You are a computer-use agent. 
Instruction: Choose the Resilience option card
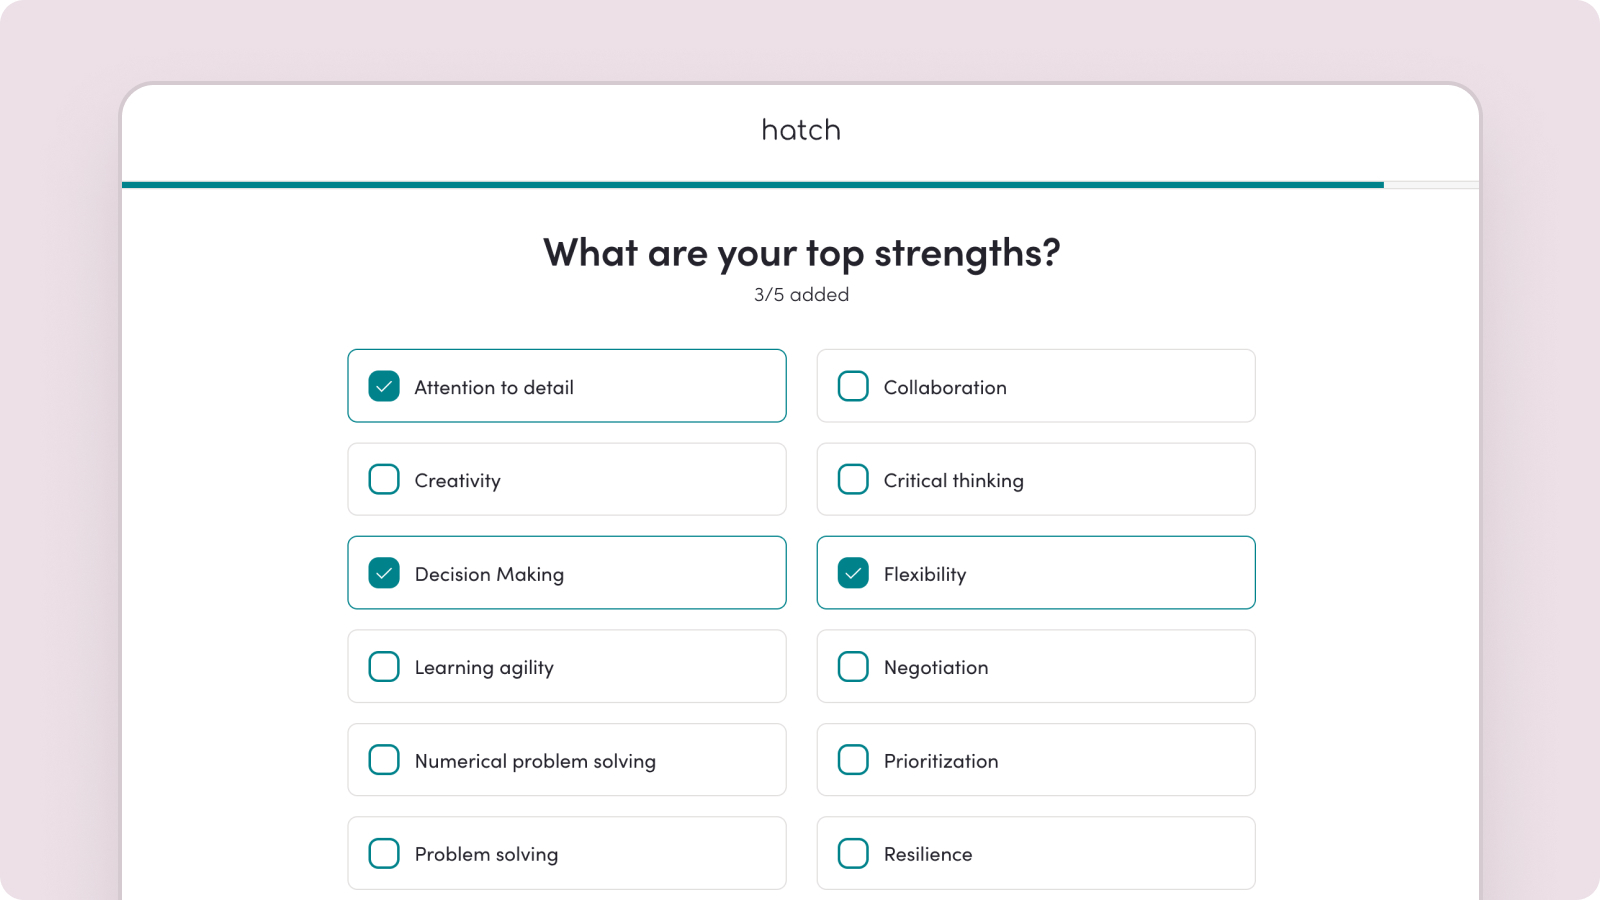click(1036, 853)
